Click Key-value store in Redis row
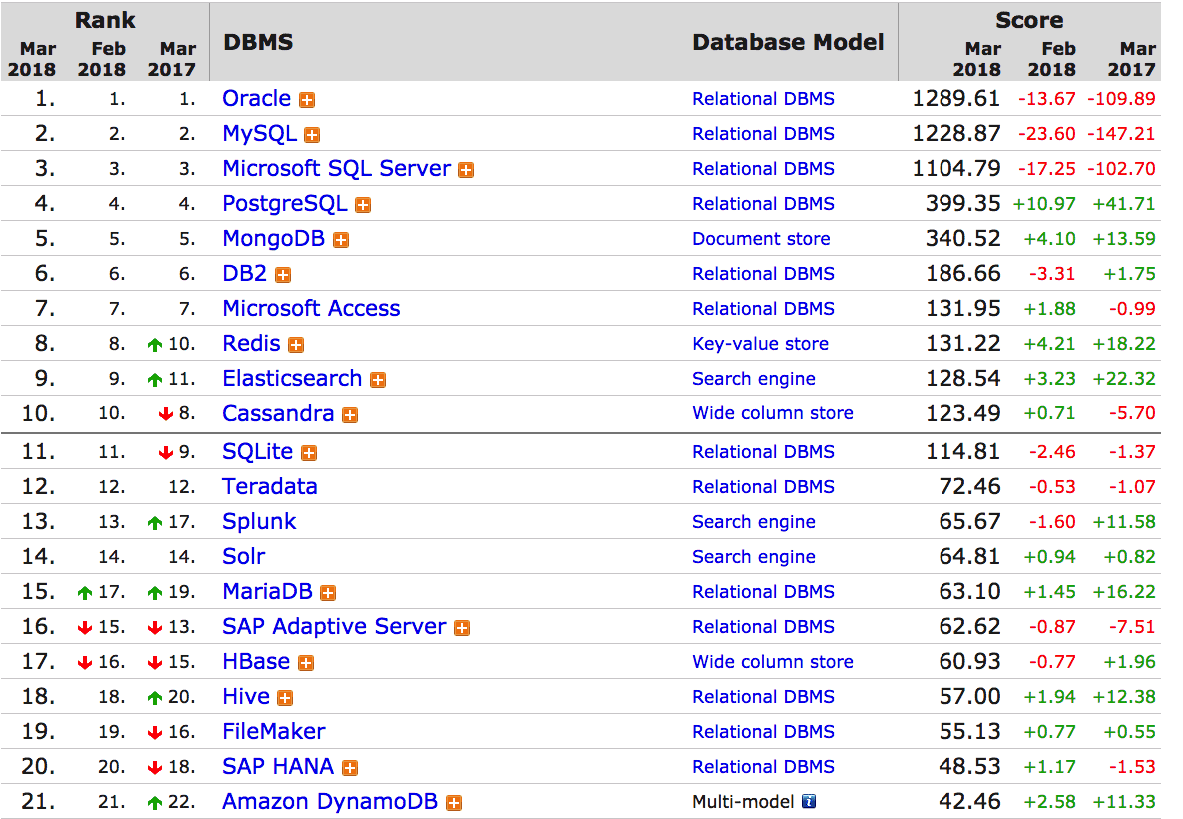The height and width of the screenshot is (819, 1183). click(760, 345)
